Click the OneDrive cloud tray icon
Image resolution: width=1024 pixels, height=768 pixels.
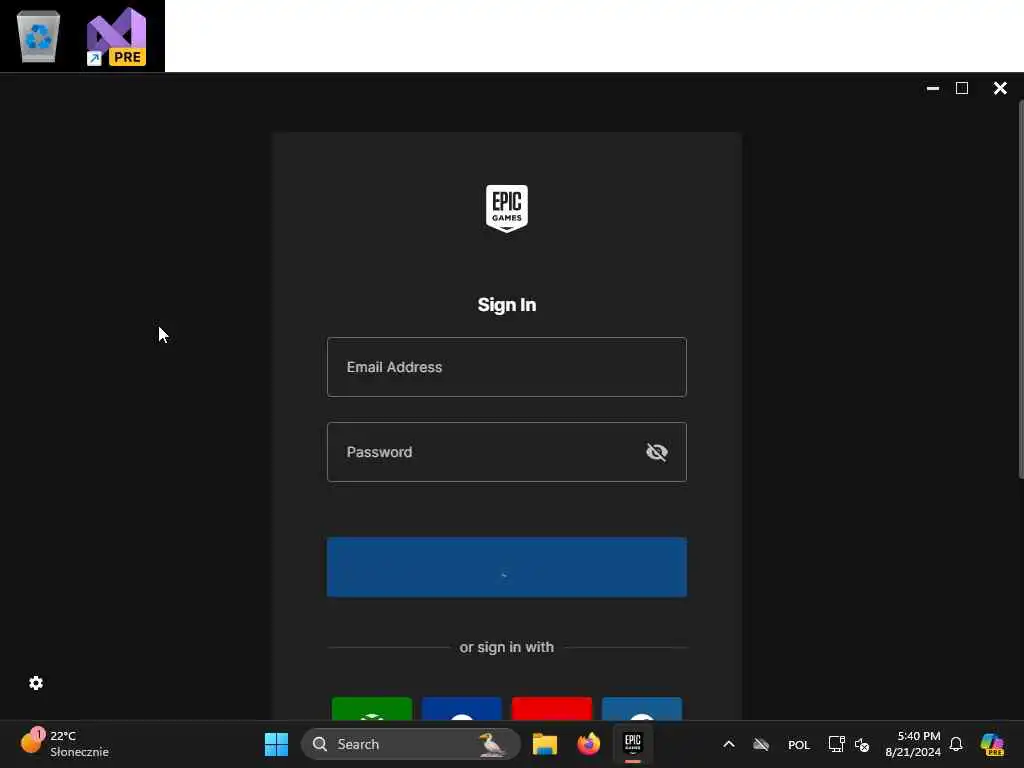[x=761, y=744]
